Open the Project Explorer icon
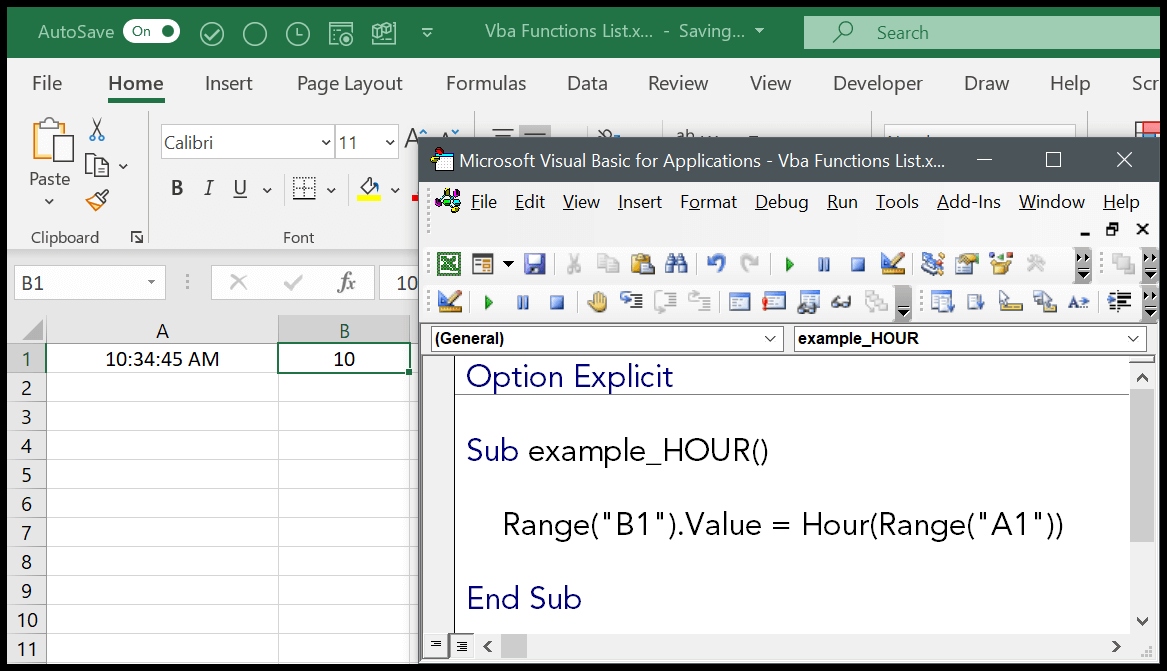This screenshot has height=671, width=1167. 932,263
